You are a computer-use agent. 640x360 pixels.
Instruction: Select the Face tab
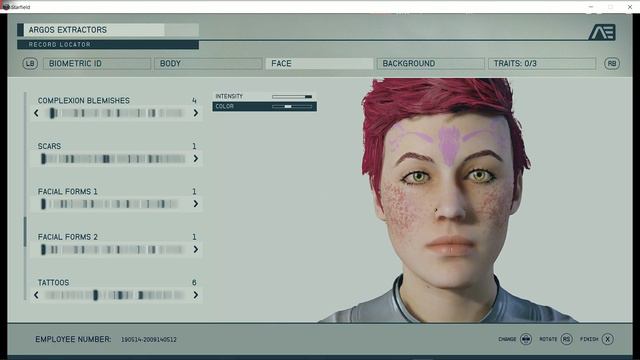coord(320,64)
